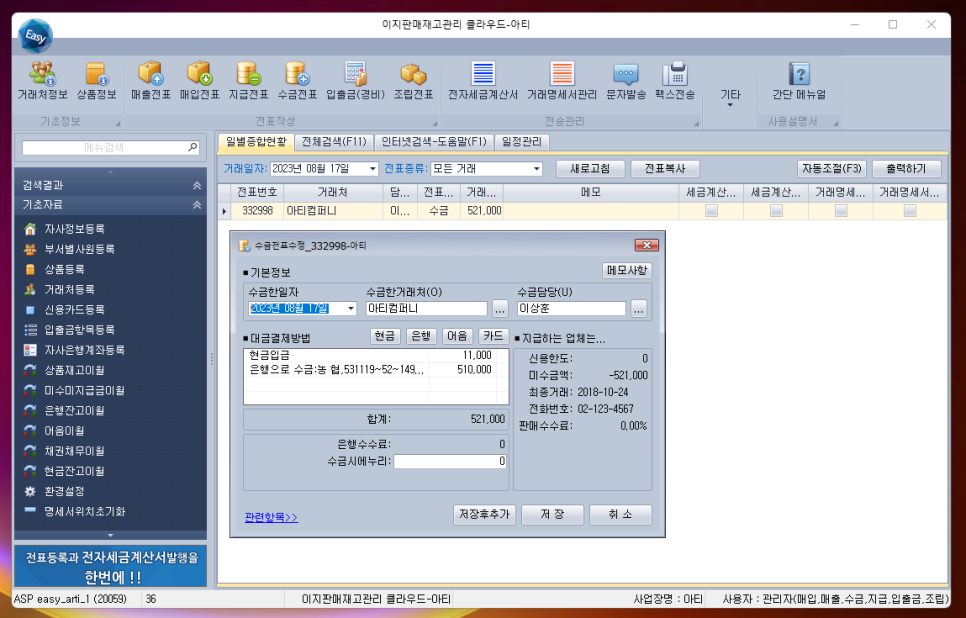Viewport: 966px width, 618px height.
Task: Open 간단 메뉴얼 help icon
Action: tap(799, 81)
